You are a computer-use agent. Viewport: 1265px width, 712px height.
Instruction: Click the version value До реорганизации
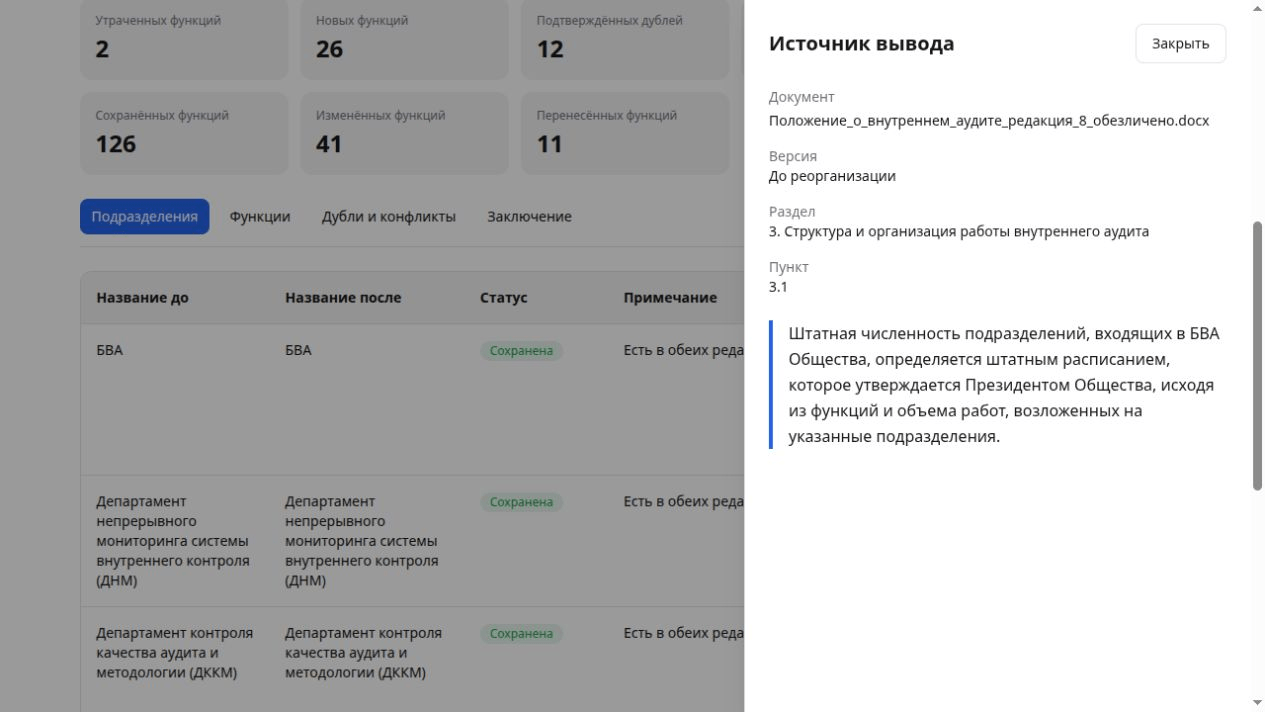point(832,177)
